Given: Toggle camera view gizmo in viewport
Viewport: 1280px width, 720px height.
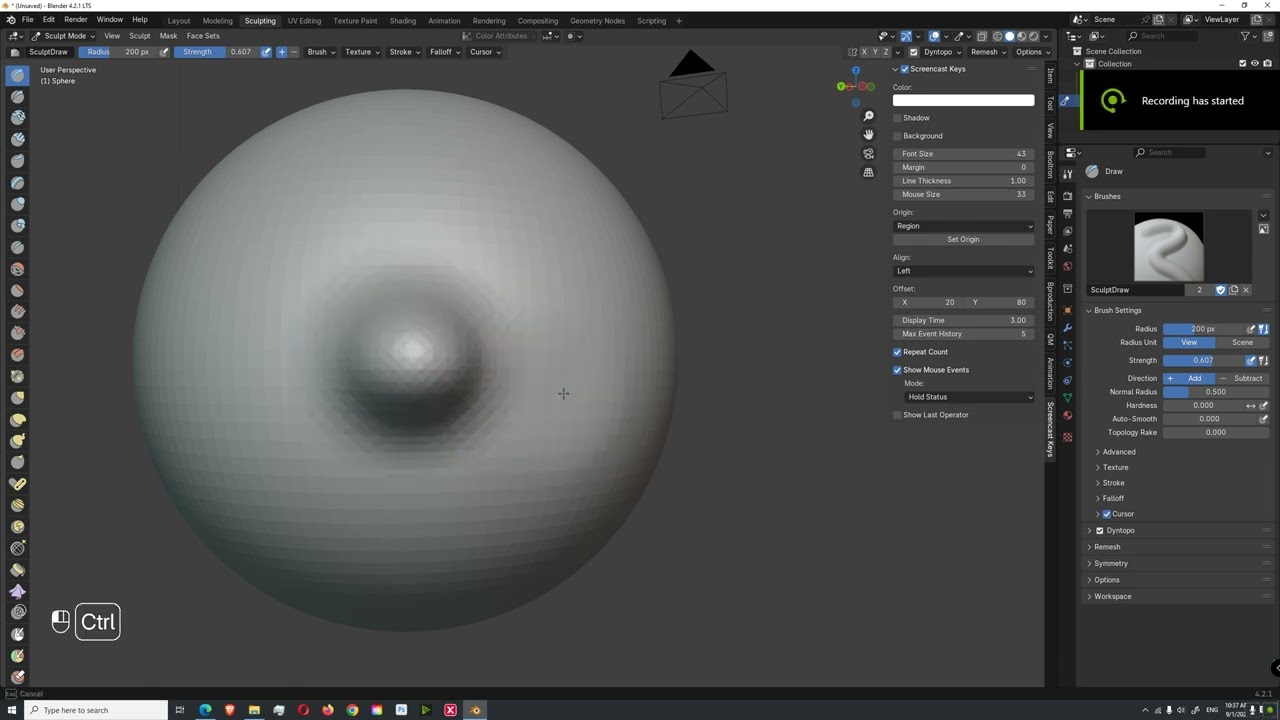Looking at the screenshot, I should click(868, 154).
